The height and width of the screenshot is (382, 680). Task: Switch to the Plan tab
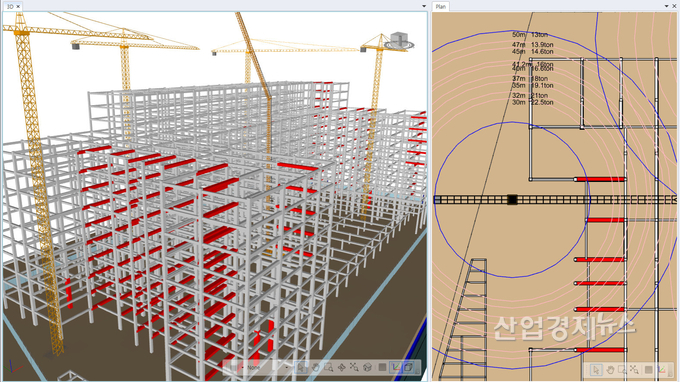coord(441,7)
